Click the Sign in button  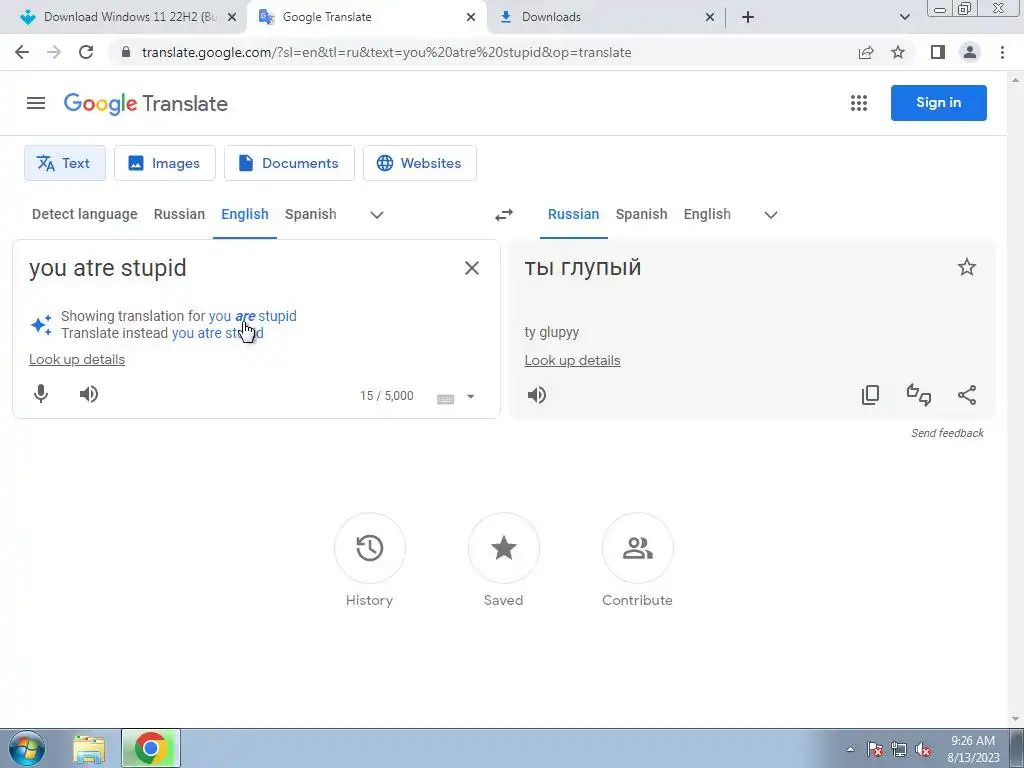tap(938, 103)
